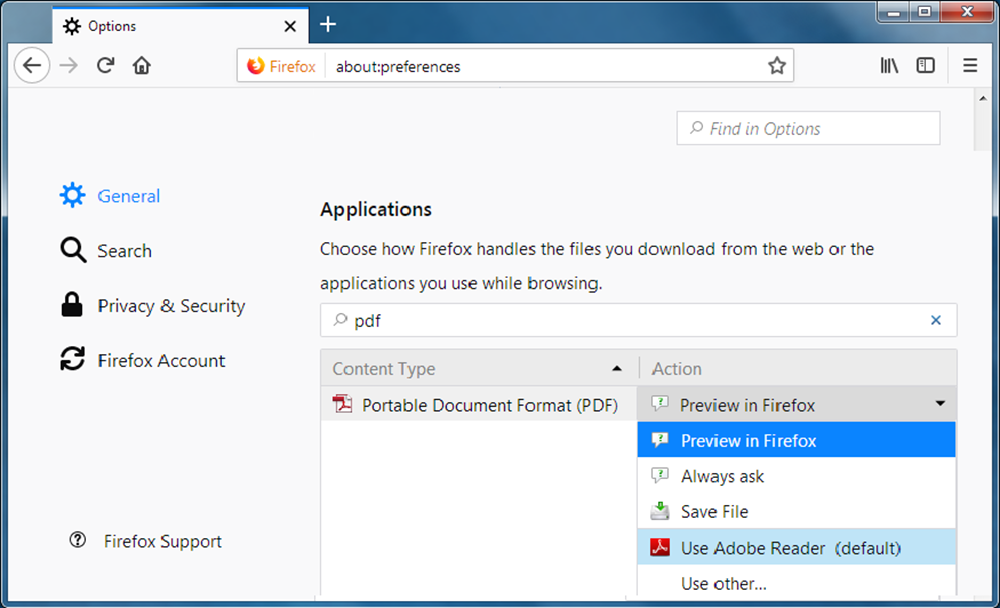Go to the Home page icon

click(142, 66)
